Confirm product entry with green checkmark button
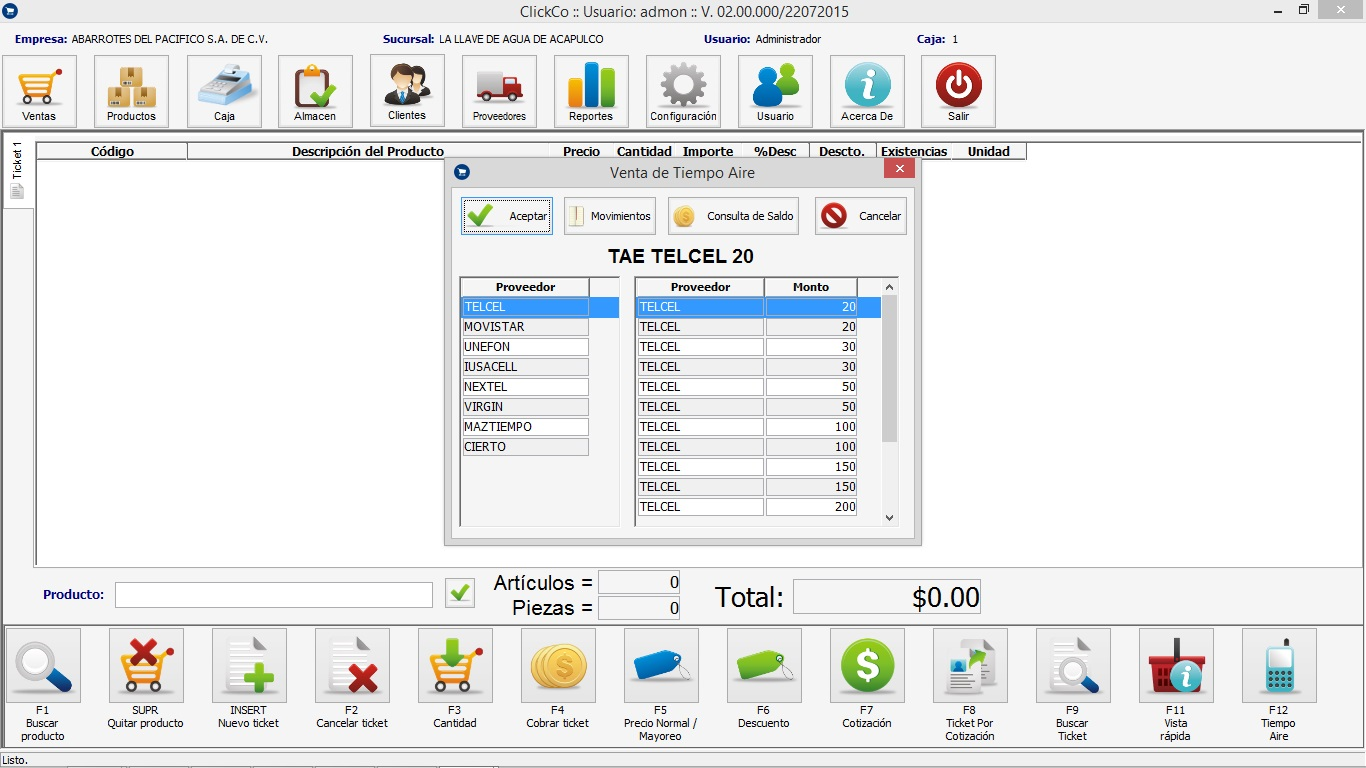1366x768 pixels. click(460, 593)
